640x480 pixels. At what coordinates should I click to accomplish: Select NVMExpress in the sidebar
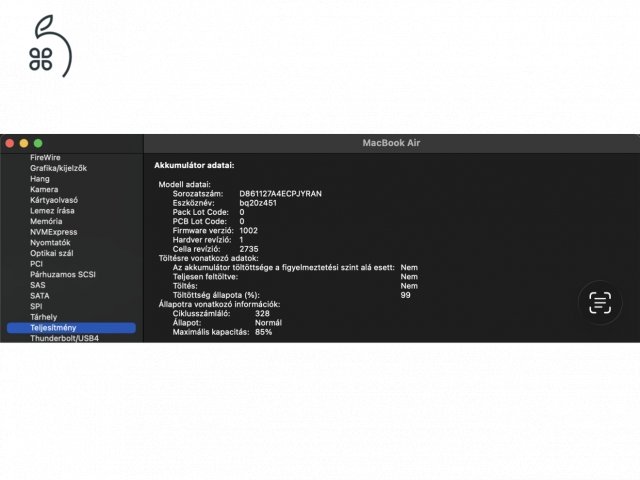click(53, 232)
